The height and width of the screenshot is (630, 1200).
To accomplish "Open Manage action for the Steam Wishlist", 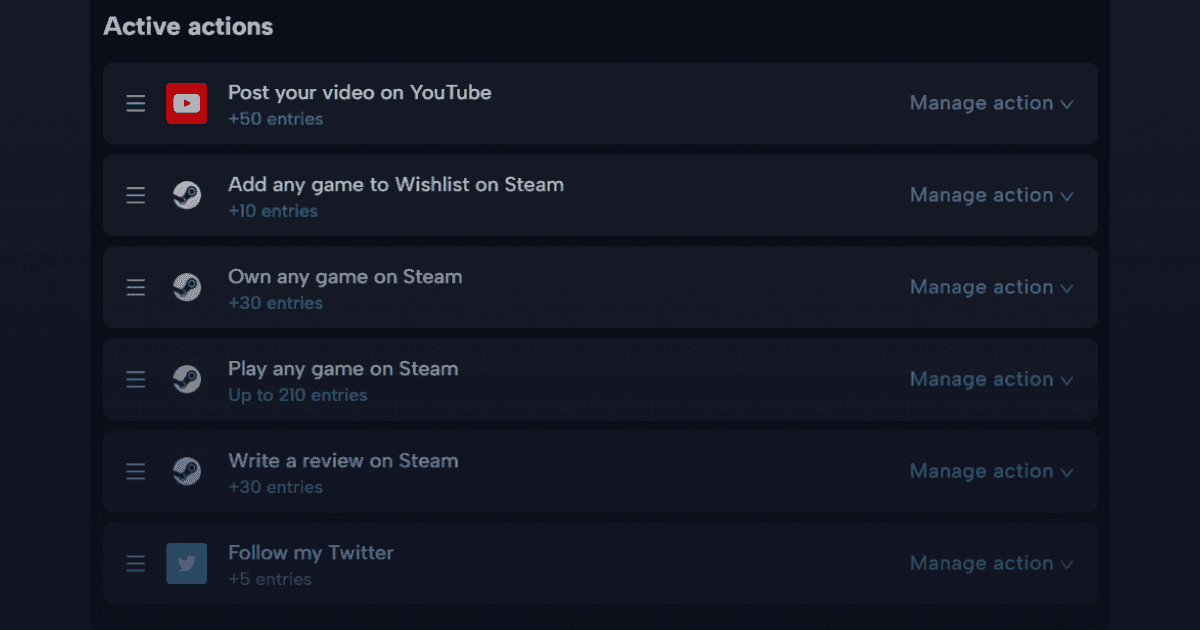I will [991, 195].
